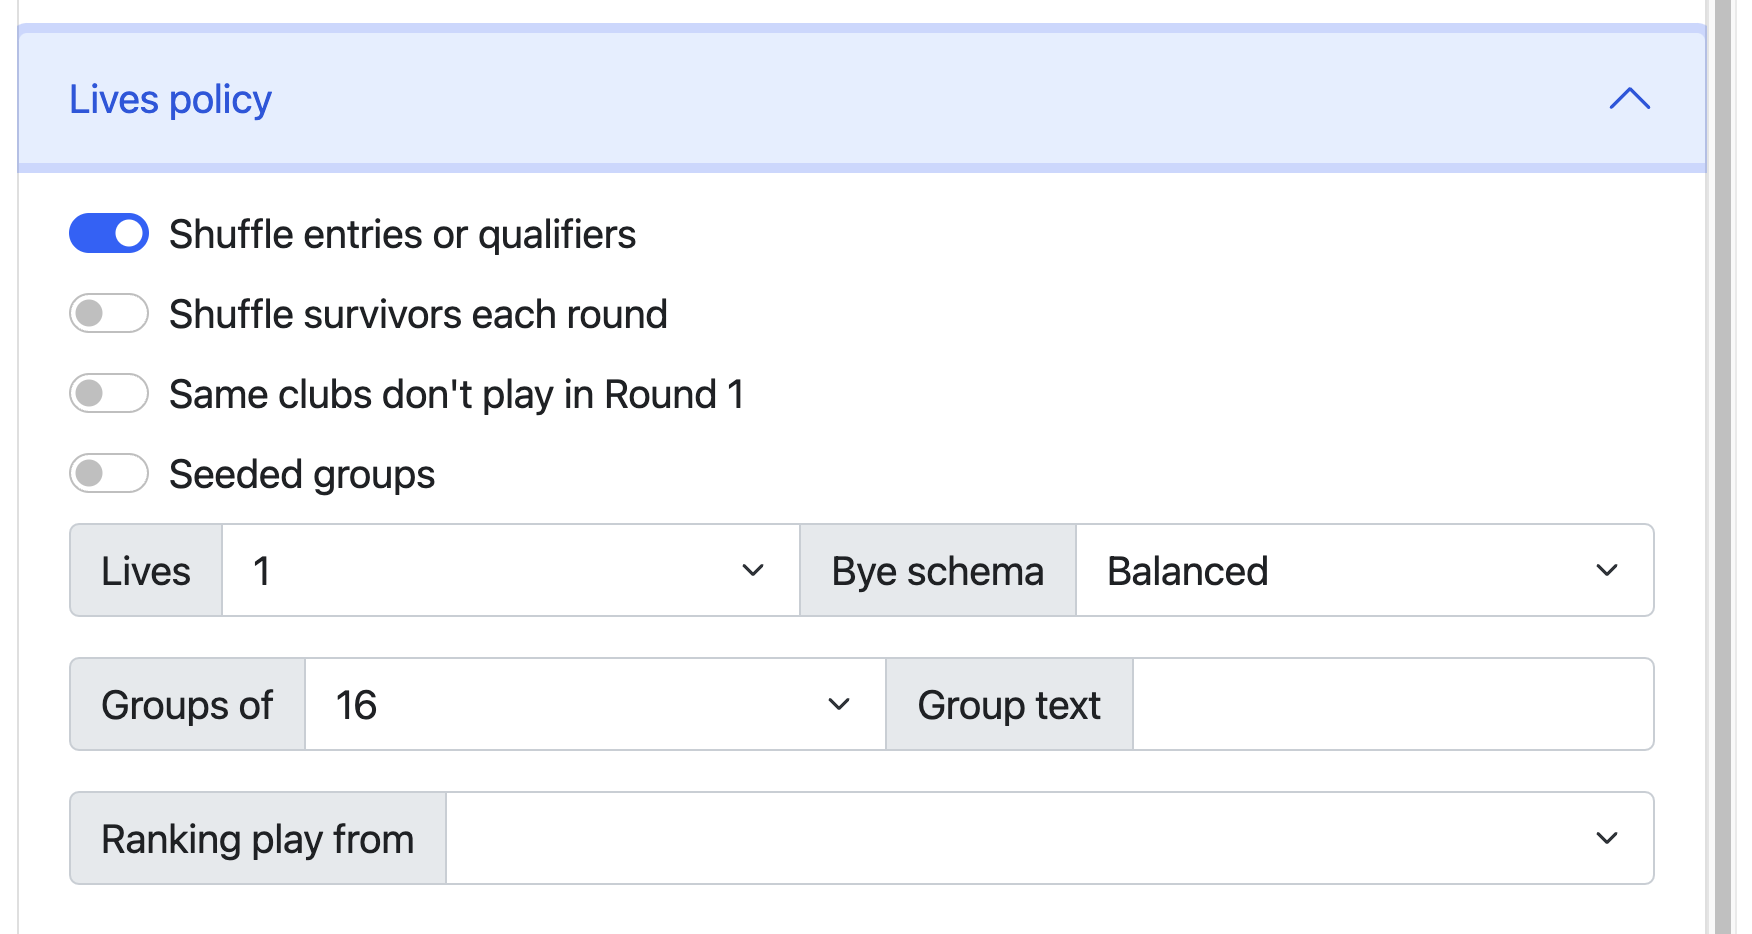This screenshot has height=934, width=1752.
Task: Disable Shuffle entries or qualifiers toggle
Action: 109,234
